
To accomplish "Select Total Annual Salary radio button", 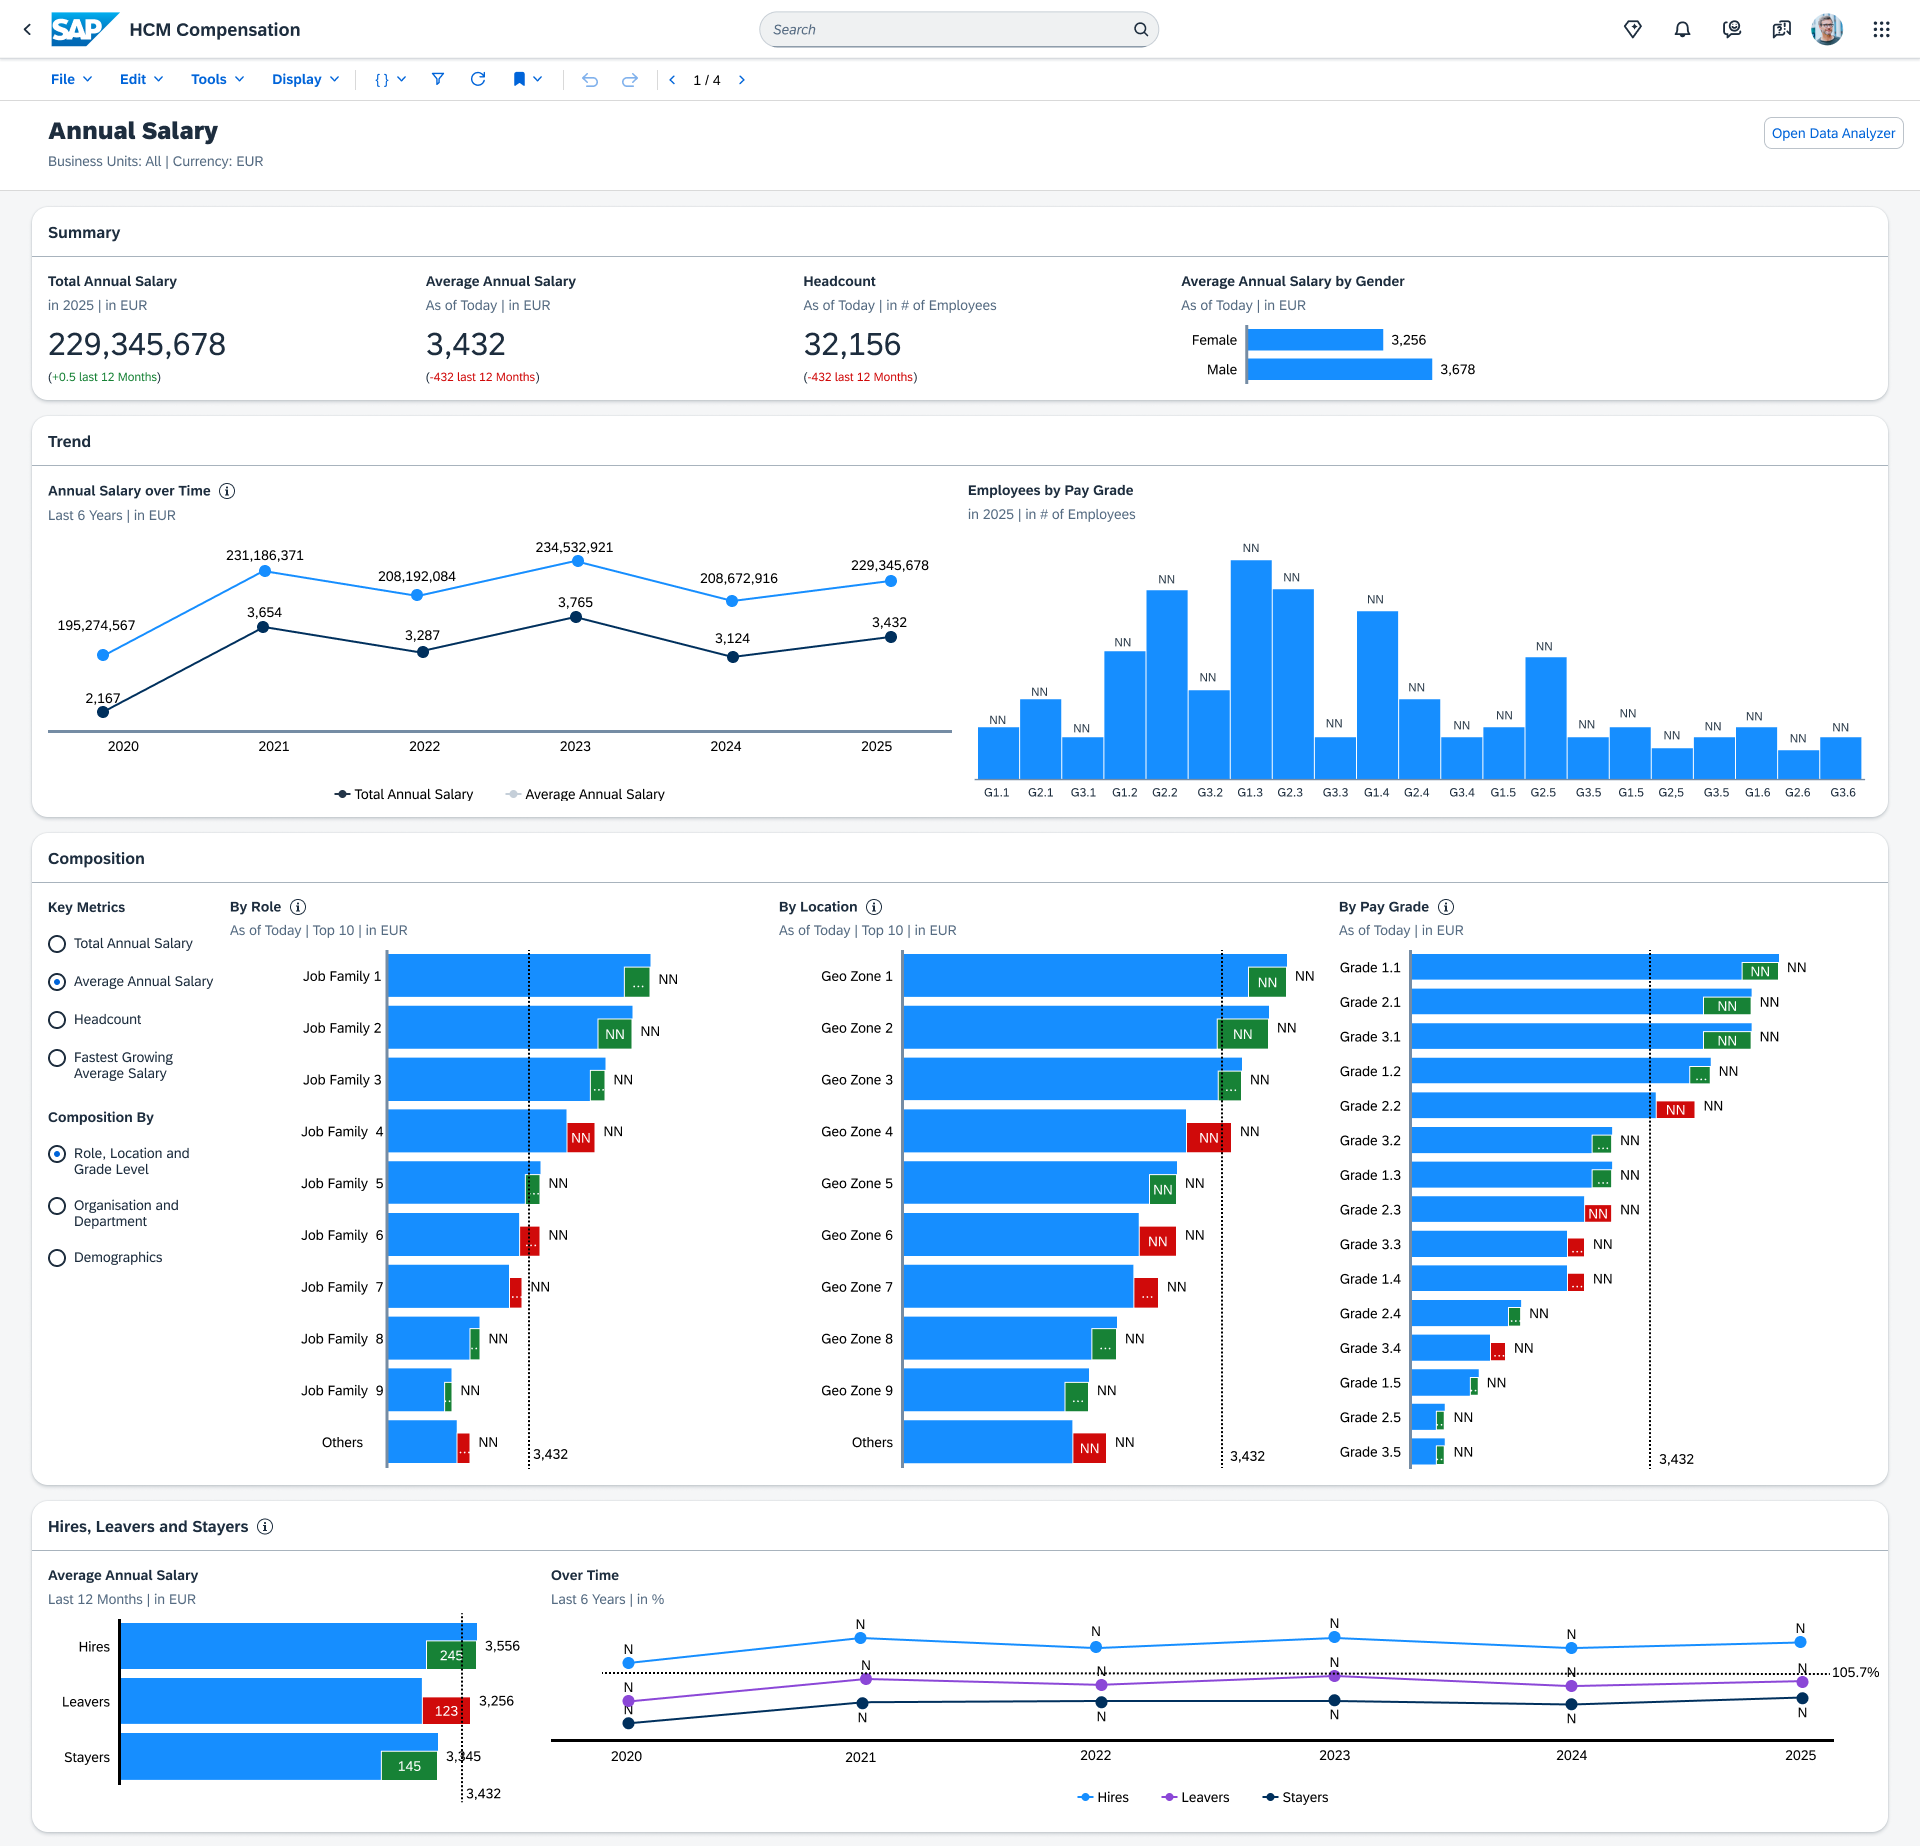I will [x=57, y=944].
